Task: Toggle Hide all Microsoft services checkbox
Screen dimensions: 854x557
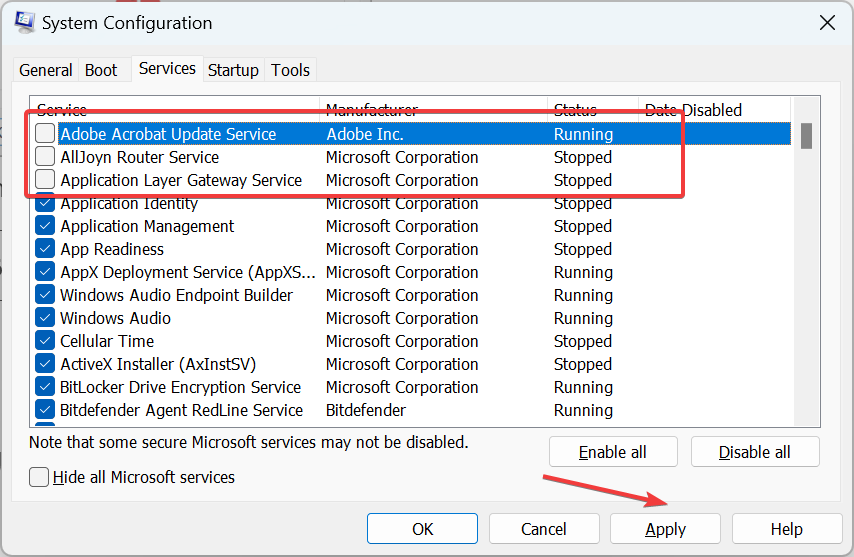Action: pyautogui.click(x=39, y=477)
